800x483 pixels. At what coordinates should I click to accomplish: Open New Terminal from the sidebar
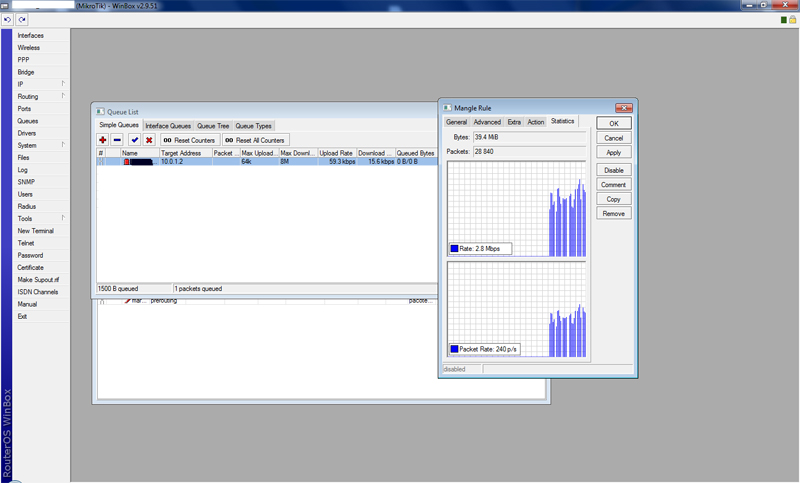tap(35, 231)
